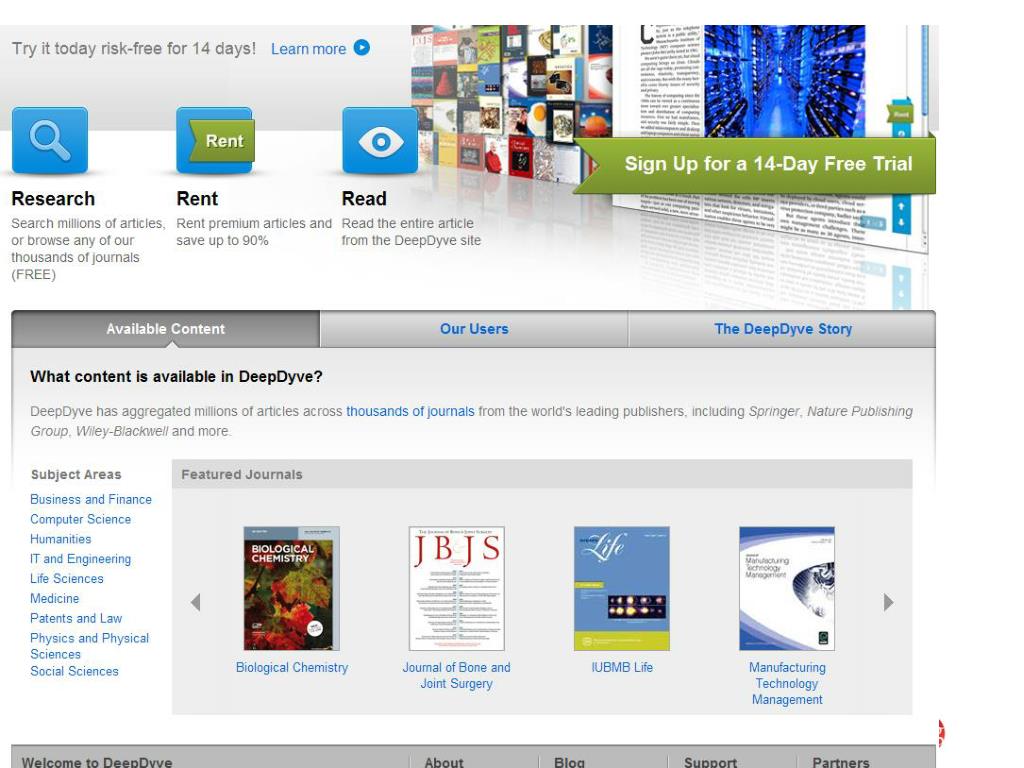Click the Research heading
The height and width of the screenshot is (768, 1024).
point(53,199)
